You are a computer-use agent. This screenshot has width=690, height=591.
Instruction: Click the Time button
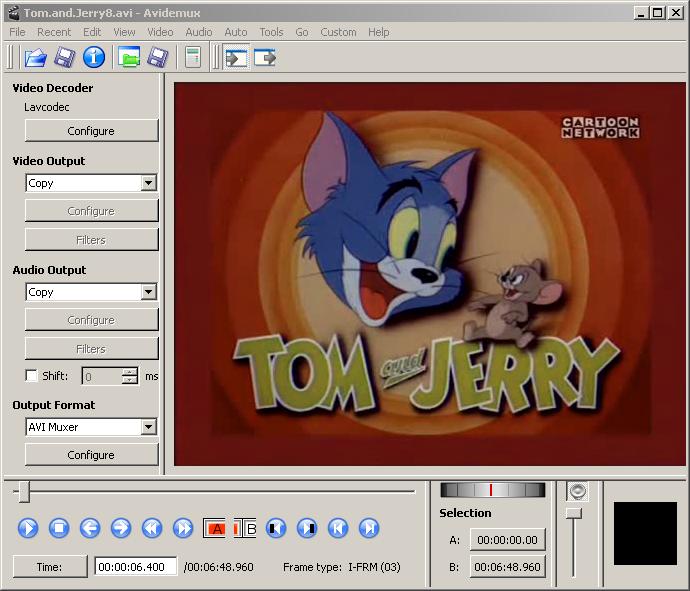point(50,566)
